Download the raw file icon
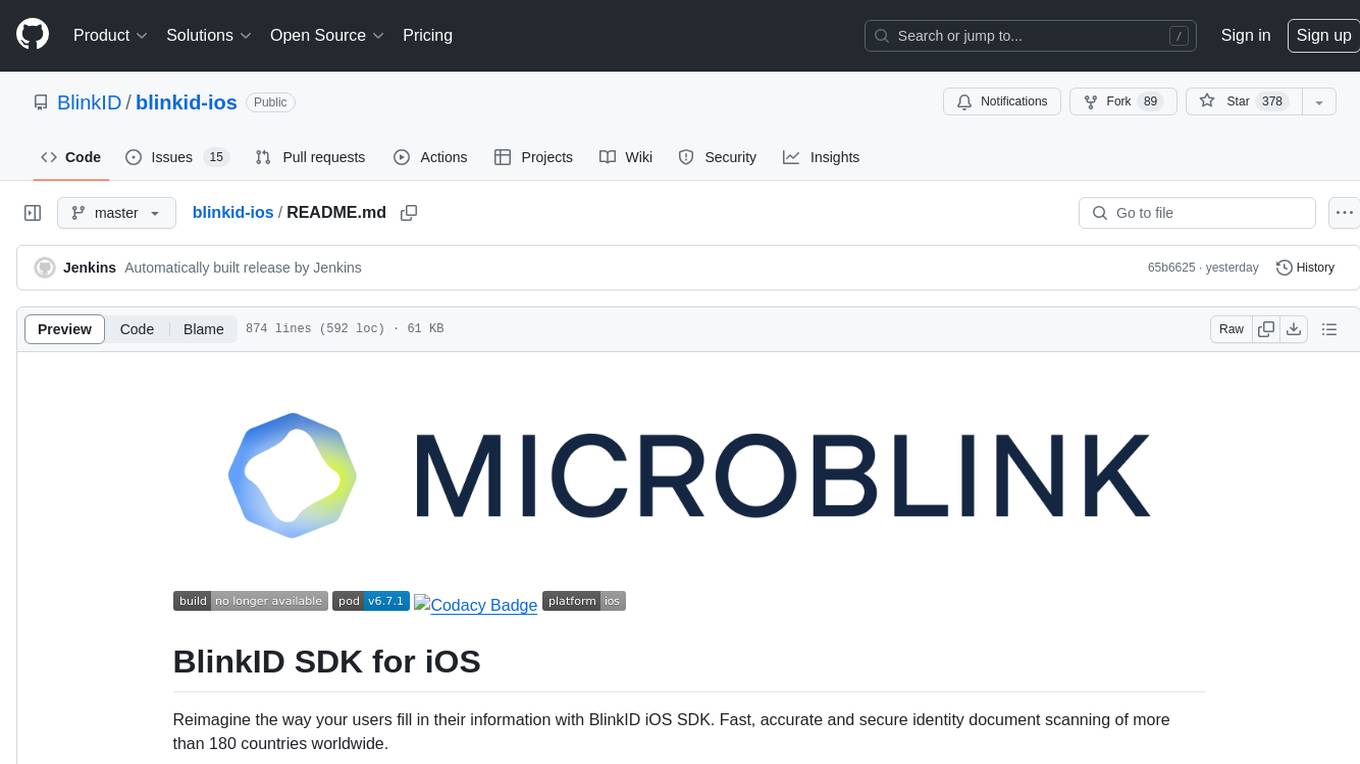This screenshot has height=764, width=1360. (1294, 329)
